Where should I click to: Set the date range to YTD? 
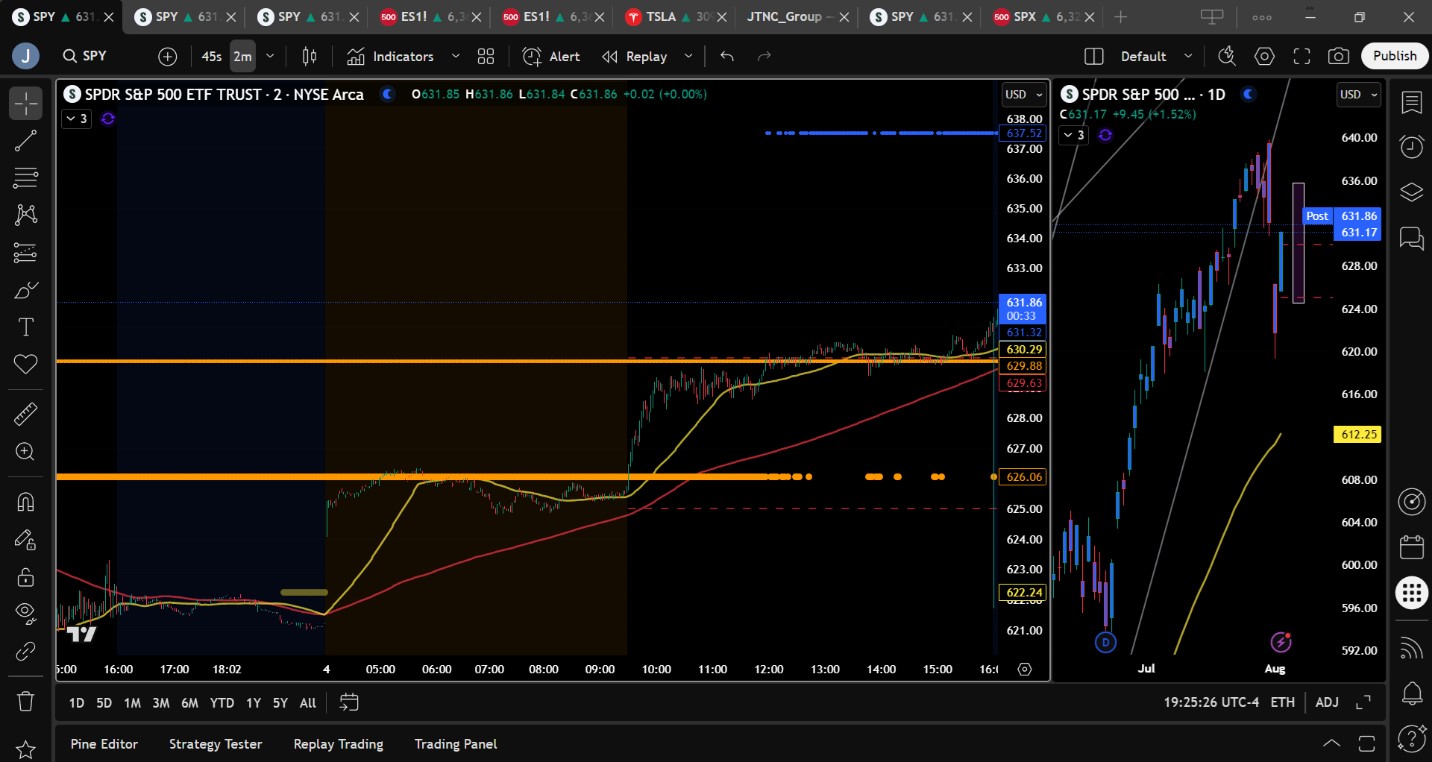pyautogui.click(x=222, y=703)
